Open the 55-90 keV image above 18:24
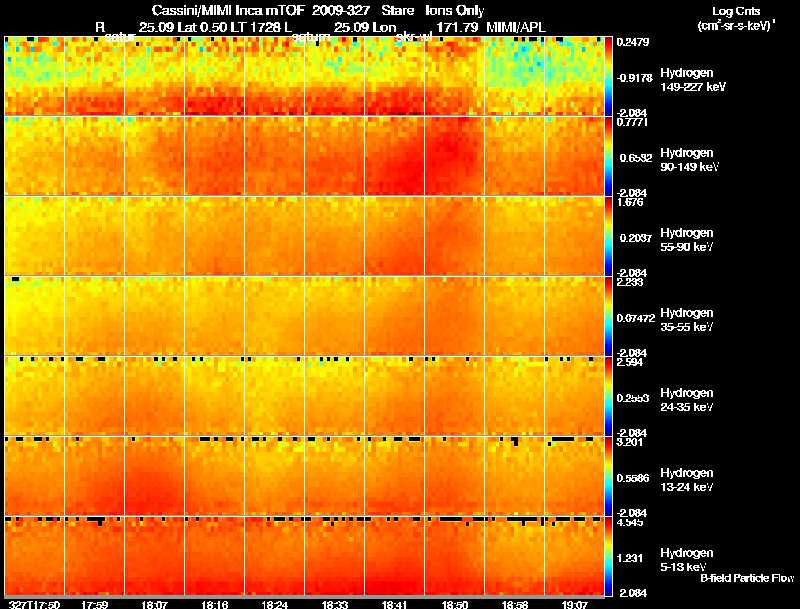 274,236
